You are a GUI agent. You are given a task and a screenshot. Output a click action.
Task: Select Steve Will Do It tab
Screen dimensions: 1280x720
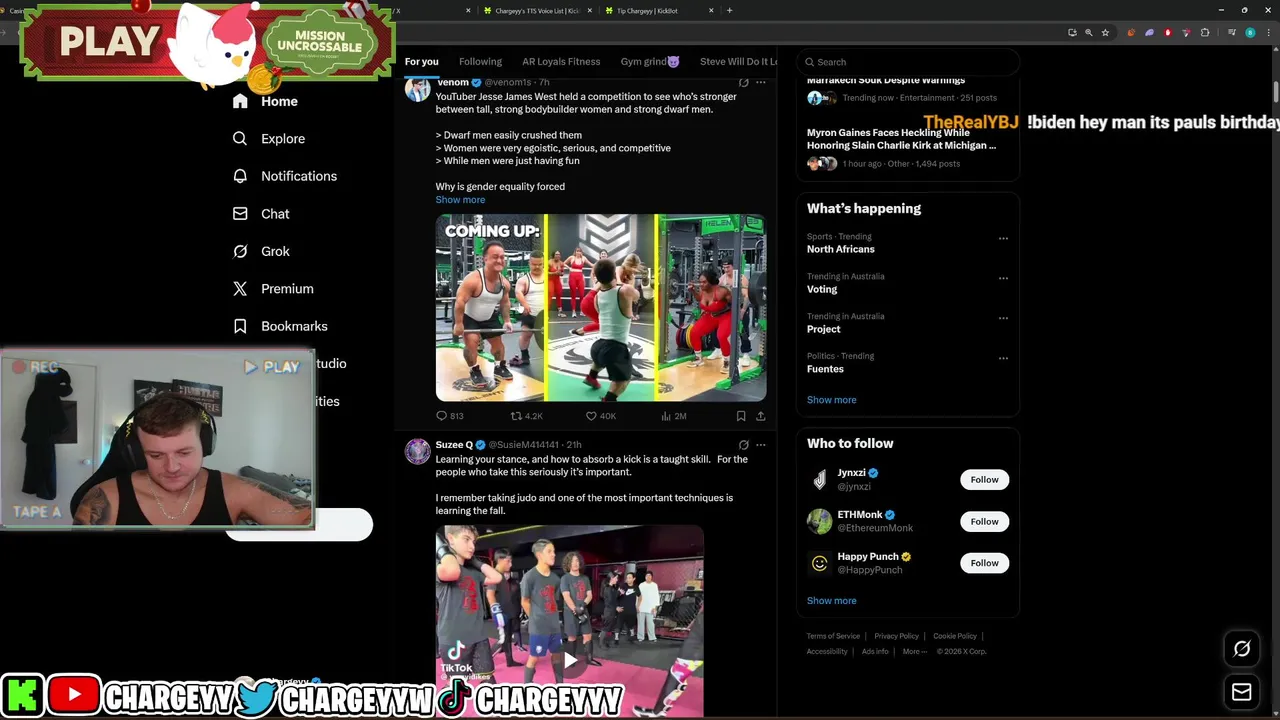(x=738, y=61)
